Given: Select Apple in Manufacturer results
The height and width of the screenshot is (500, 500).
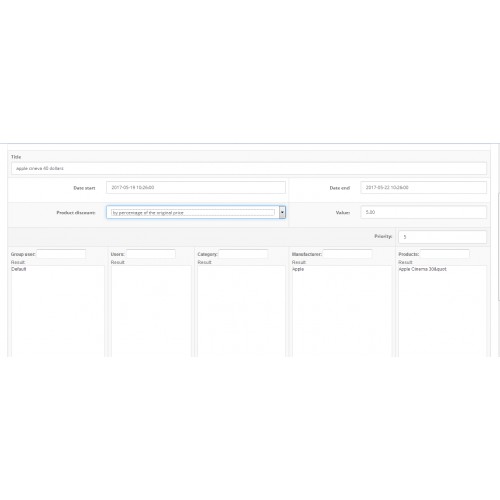Looking at the screenshot, I should 298,269.
